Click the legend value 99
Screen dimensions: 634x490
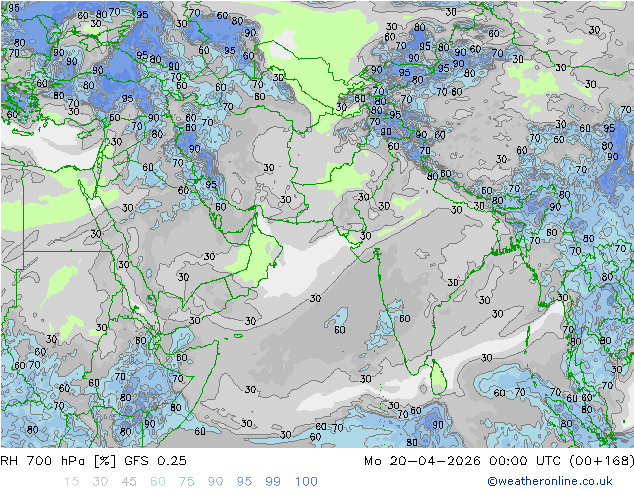[x=273, y=481]
